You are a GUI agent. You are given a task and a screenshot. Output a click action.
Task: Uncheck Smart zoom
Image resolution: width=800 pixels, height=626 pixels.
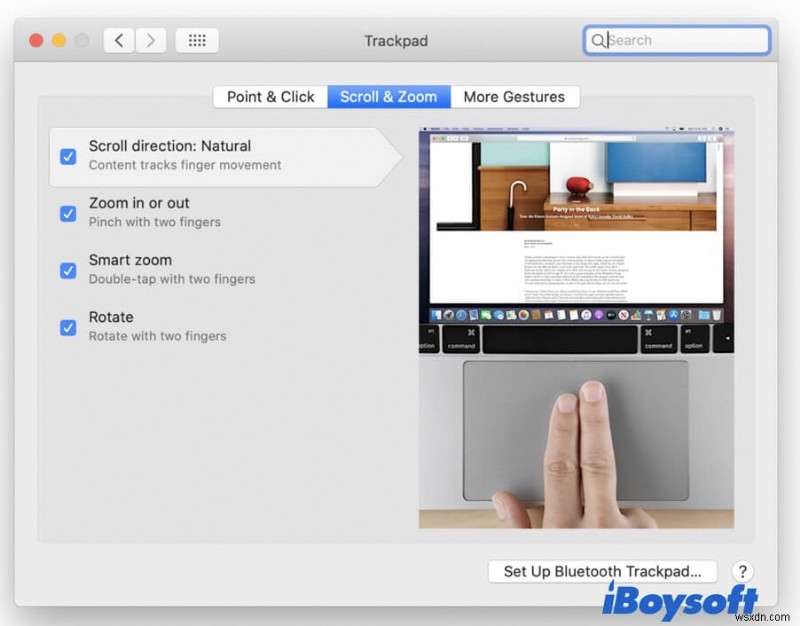[x=68, y=270]
